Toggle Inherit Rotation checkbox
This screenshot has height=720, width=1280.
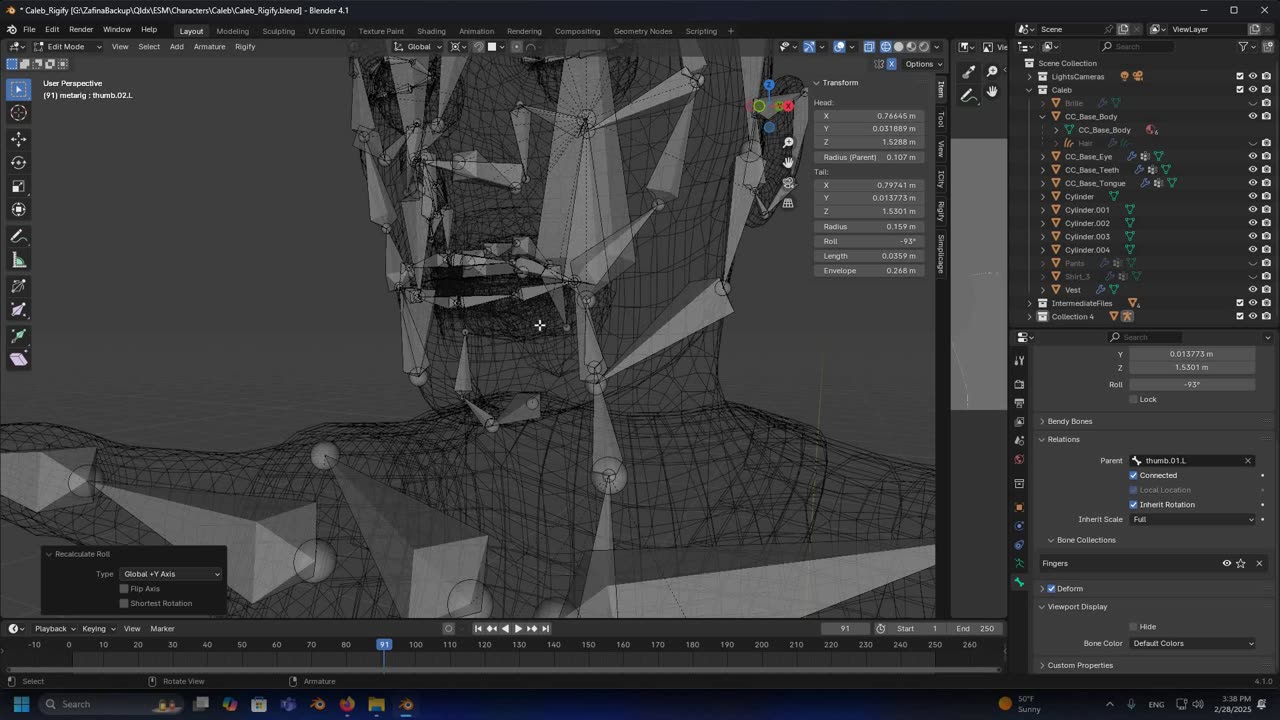pyautogui.click(x=1133, y=504)
